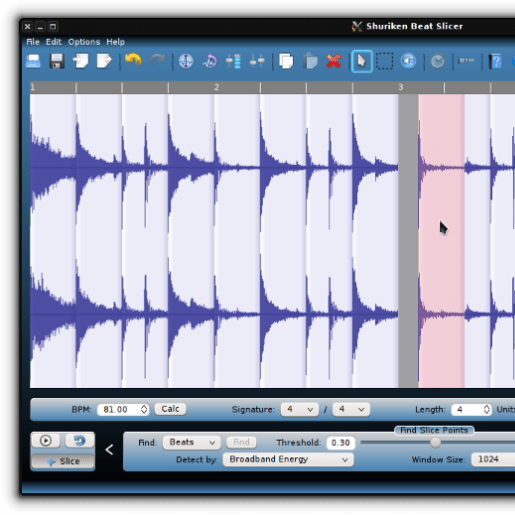
Task: Click the Normalise waveform icon
Action: coord(186,61)
